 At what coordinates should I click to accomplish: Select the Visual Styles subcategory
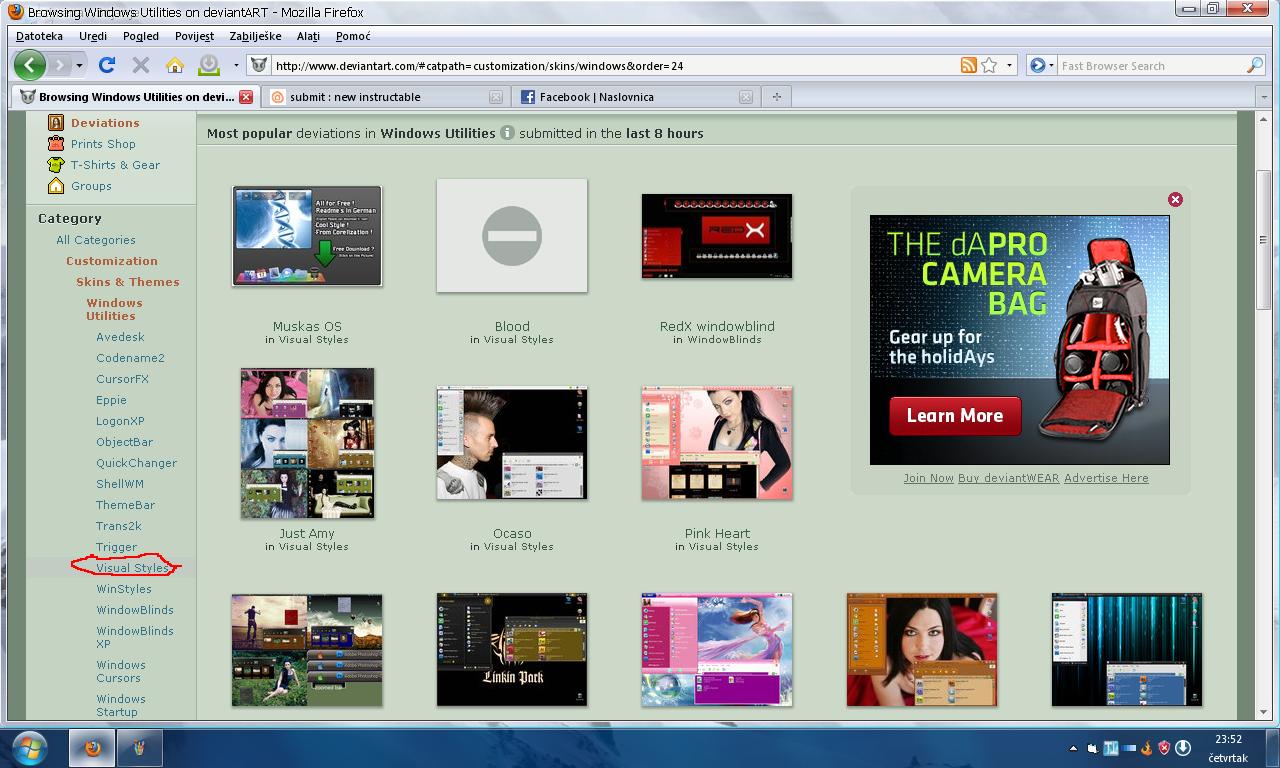132,568
